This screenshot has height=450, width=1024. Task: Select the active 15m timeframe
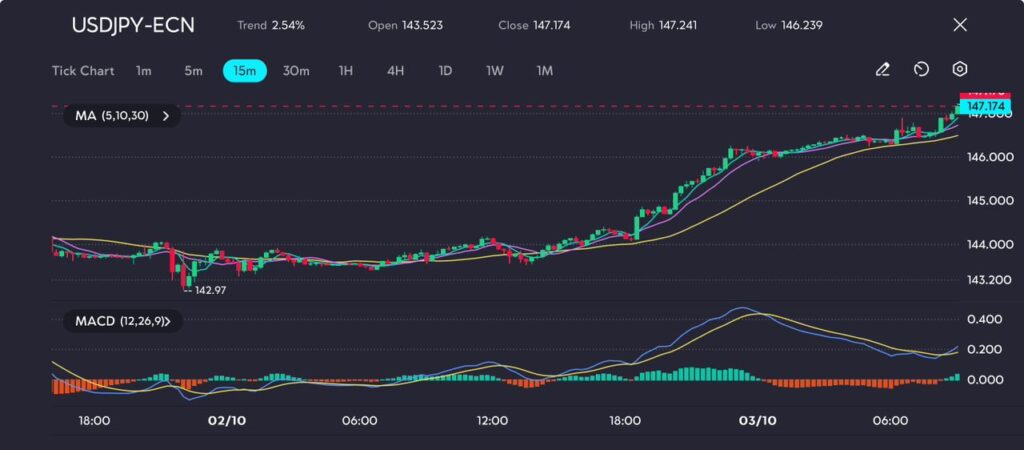(x=245, y=71)
